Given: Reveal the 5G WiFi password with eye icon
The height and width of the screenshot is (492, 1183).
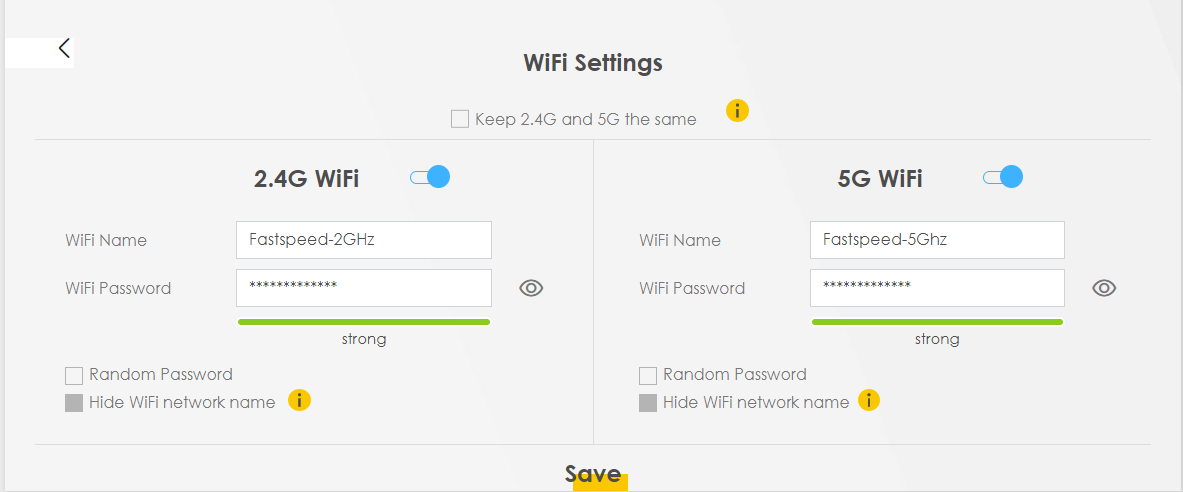Looking at the screenshot, I should pyautogui.click(x=1104, y=288).
